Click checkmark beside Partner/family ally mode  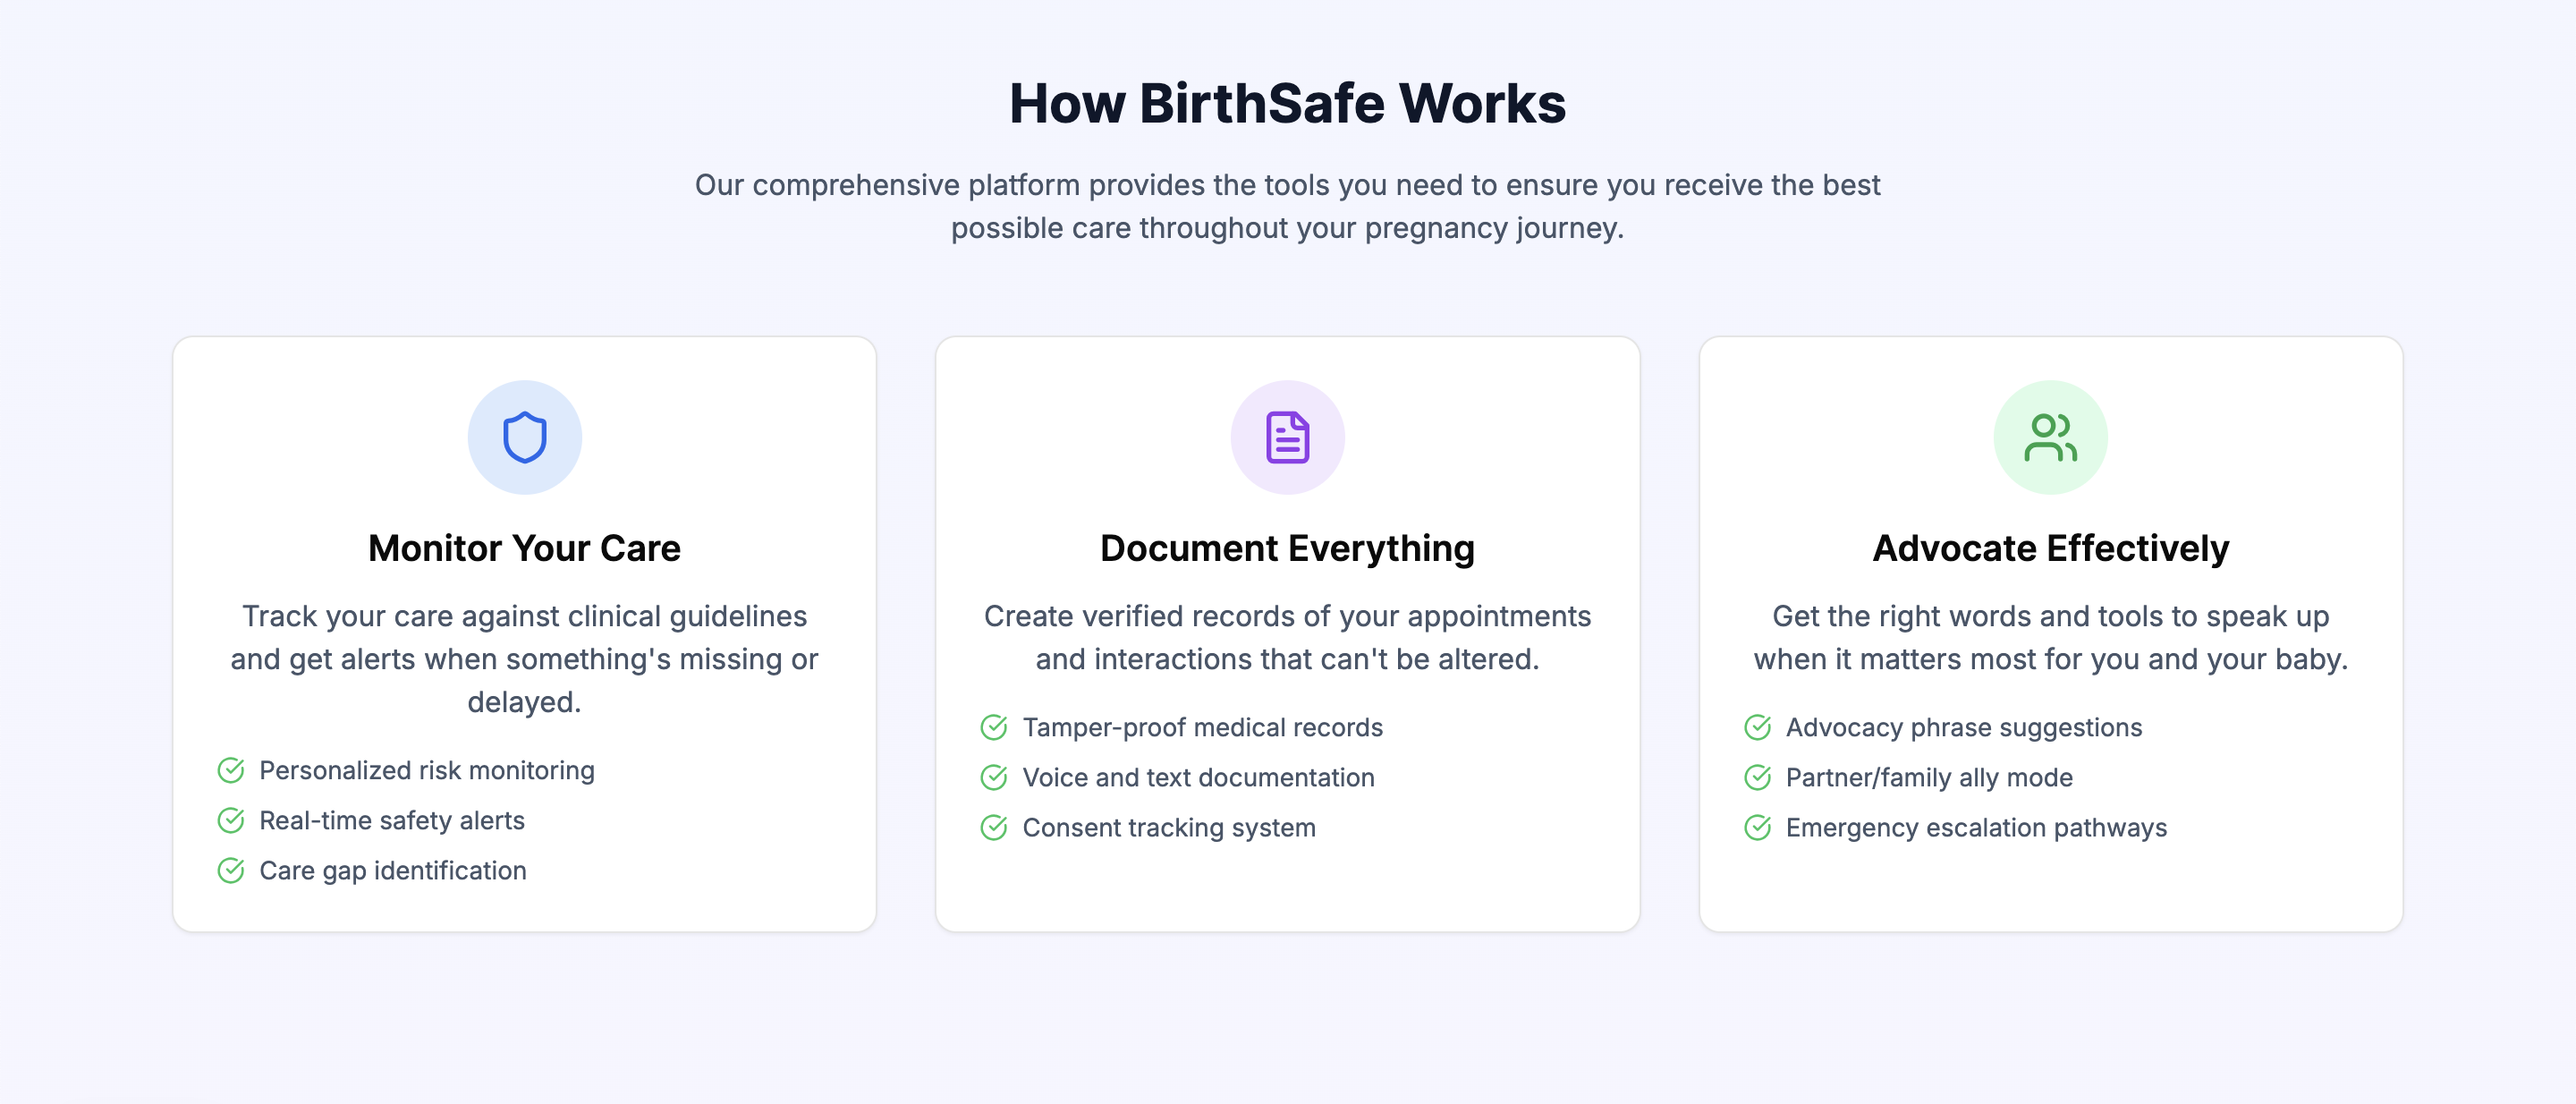[1757, 777]
